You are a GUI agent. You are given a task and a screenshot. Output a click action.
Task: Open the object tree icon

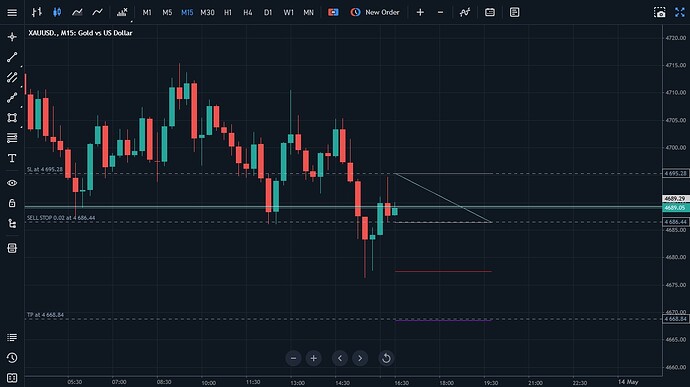[12, 224]
